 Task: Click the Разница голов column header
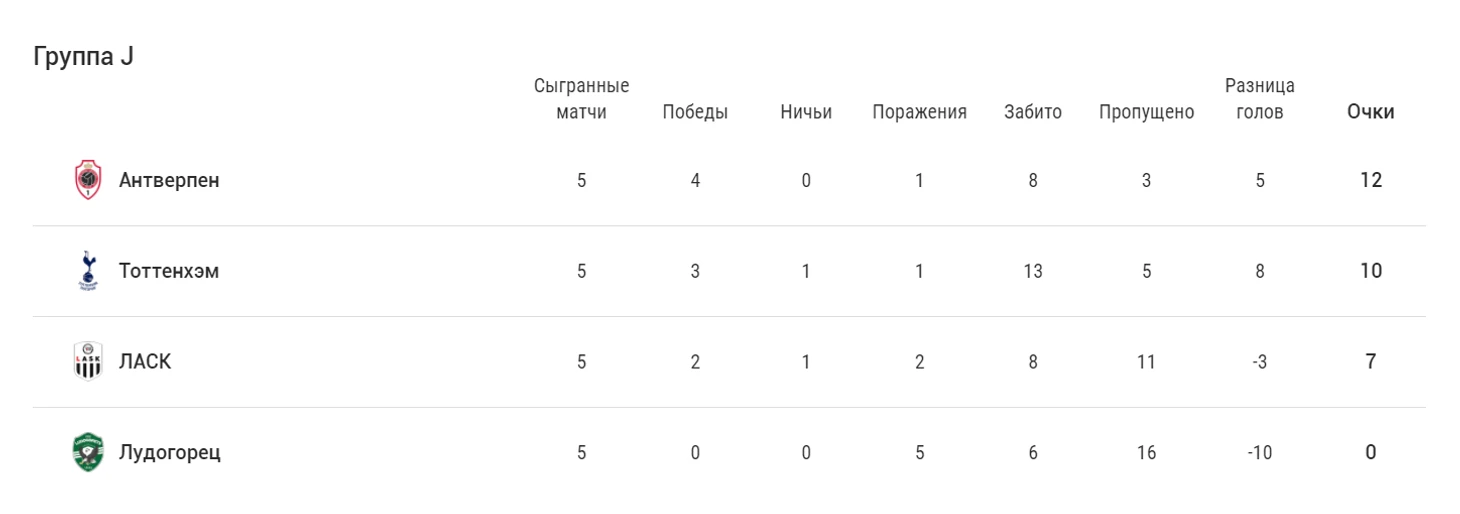1260,99
